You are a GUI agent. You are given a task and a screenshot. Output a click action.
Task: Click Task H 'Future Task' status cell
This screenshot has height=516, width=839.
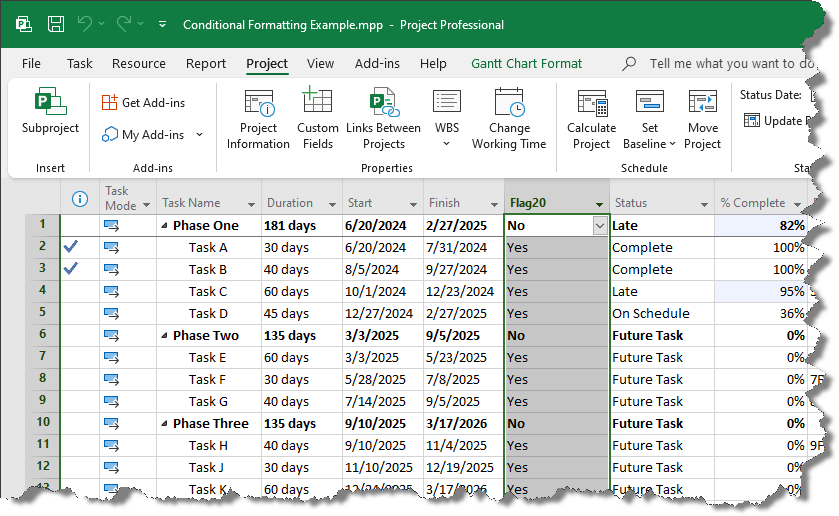pyautogui.click(x=661, y=445)
